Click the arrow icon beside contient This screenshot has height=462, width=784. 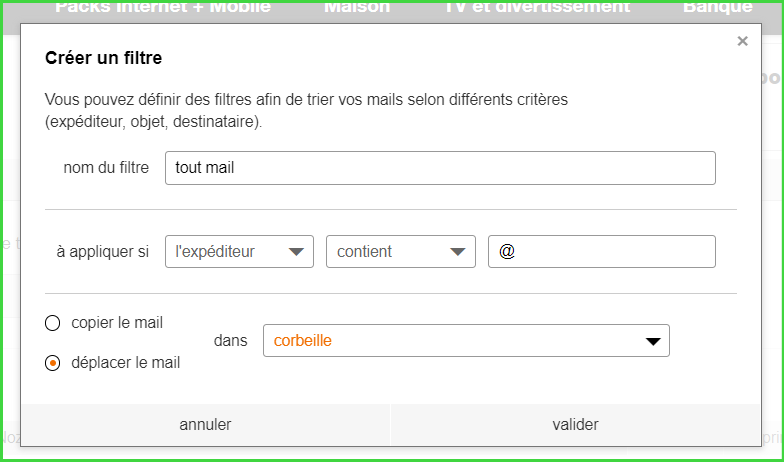point(458,252)
